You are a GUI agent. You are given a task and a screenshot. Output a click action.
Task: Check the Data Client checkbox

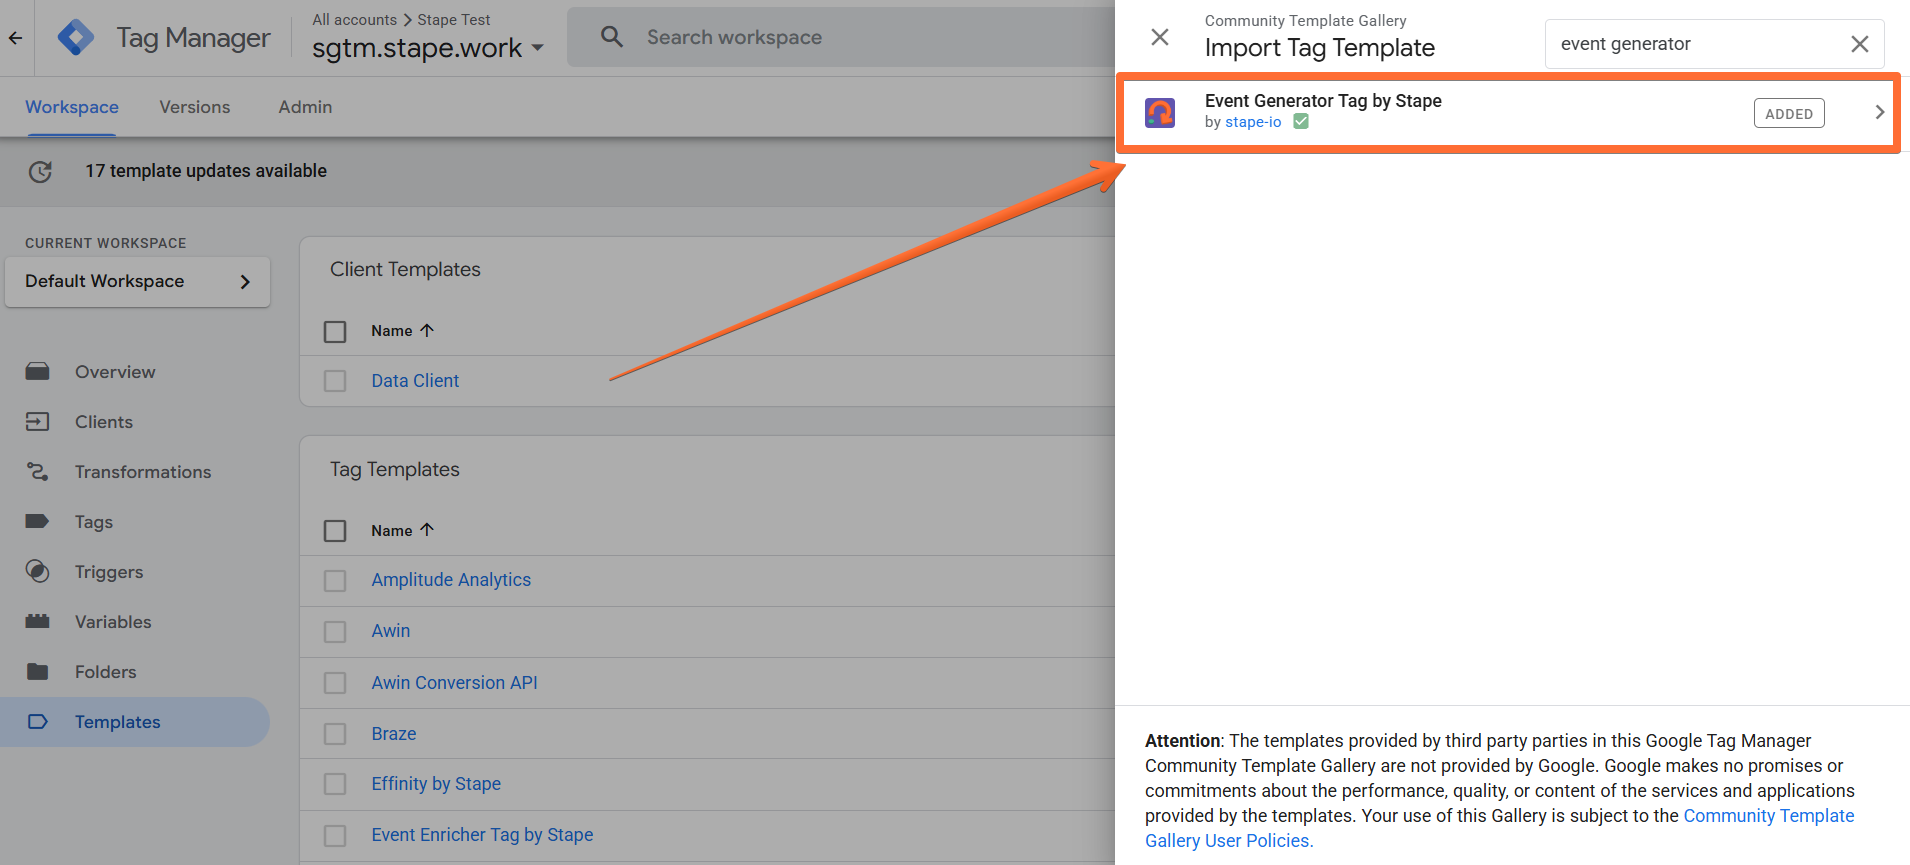coord(335,381)
